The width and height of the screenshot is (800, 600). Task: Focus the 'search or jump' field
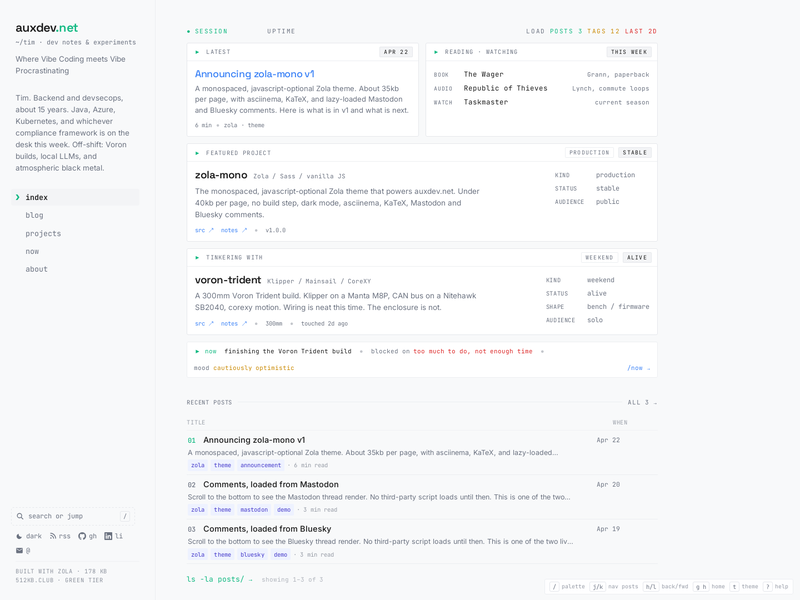click(x=73, y=516)
